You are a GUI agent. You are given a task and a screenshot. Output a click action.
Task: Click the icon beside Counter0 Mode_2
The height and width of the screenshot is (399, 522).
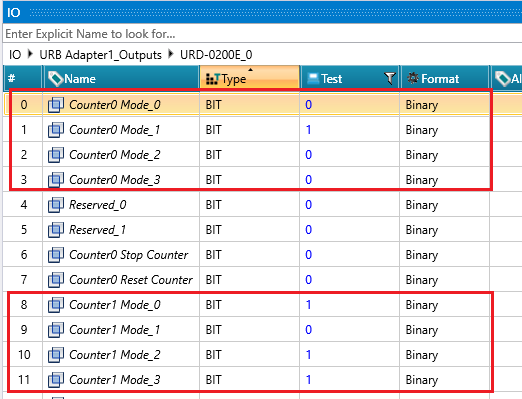click(x=56, y=155)
